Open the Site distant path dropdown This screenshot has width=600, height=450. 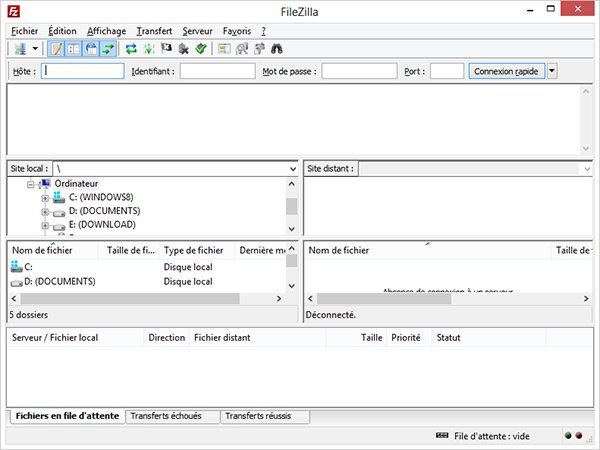587,169
